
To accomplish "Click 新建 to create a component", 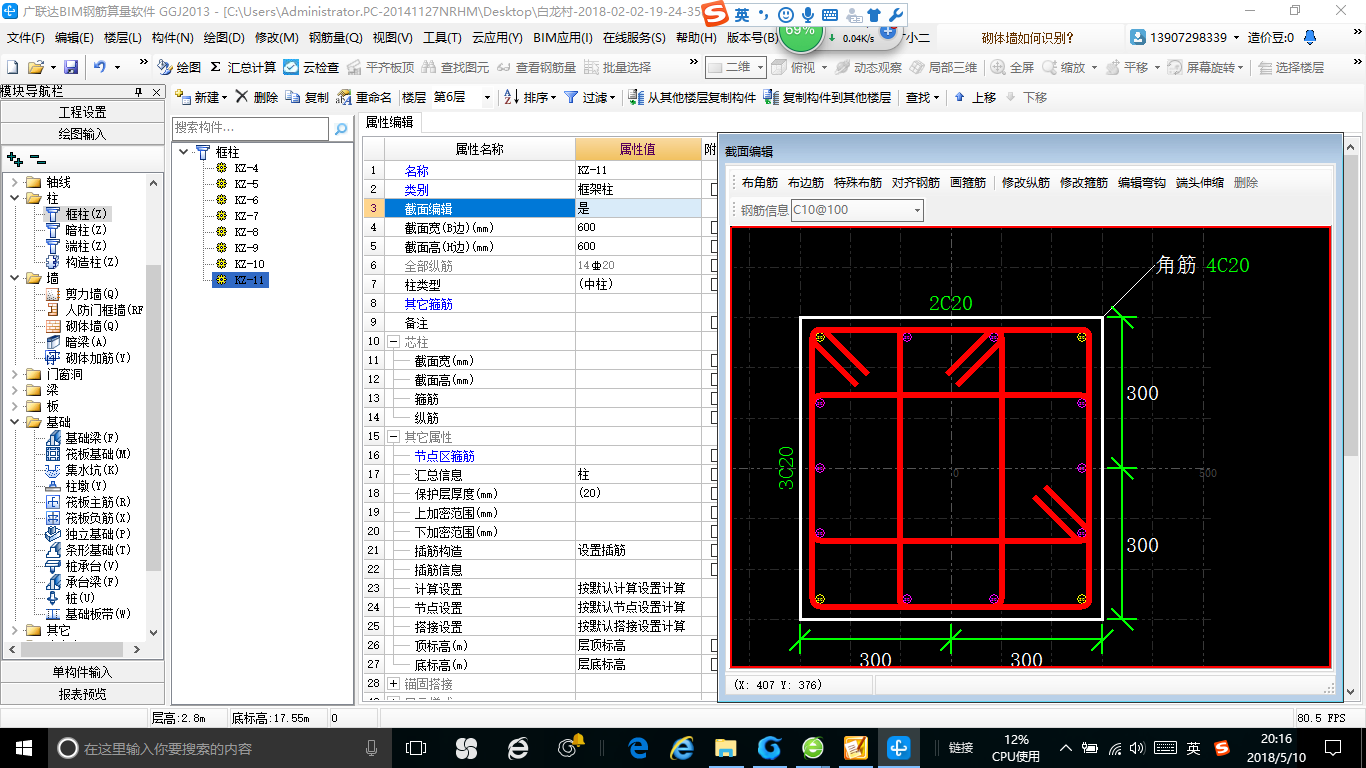I will pyautogui.click(x=200, y=97).
